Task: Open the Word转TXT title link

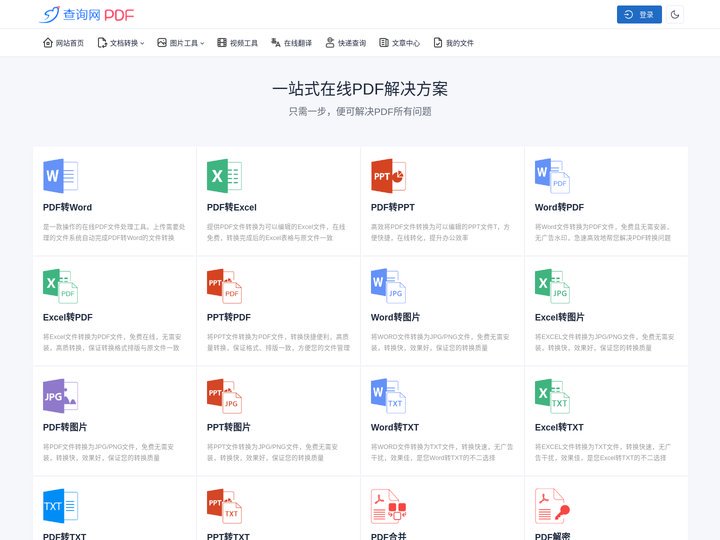Action: 395,428
